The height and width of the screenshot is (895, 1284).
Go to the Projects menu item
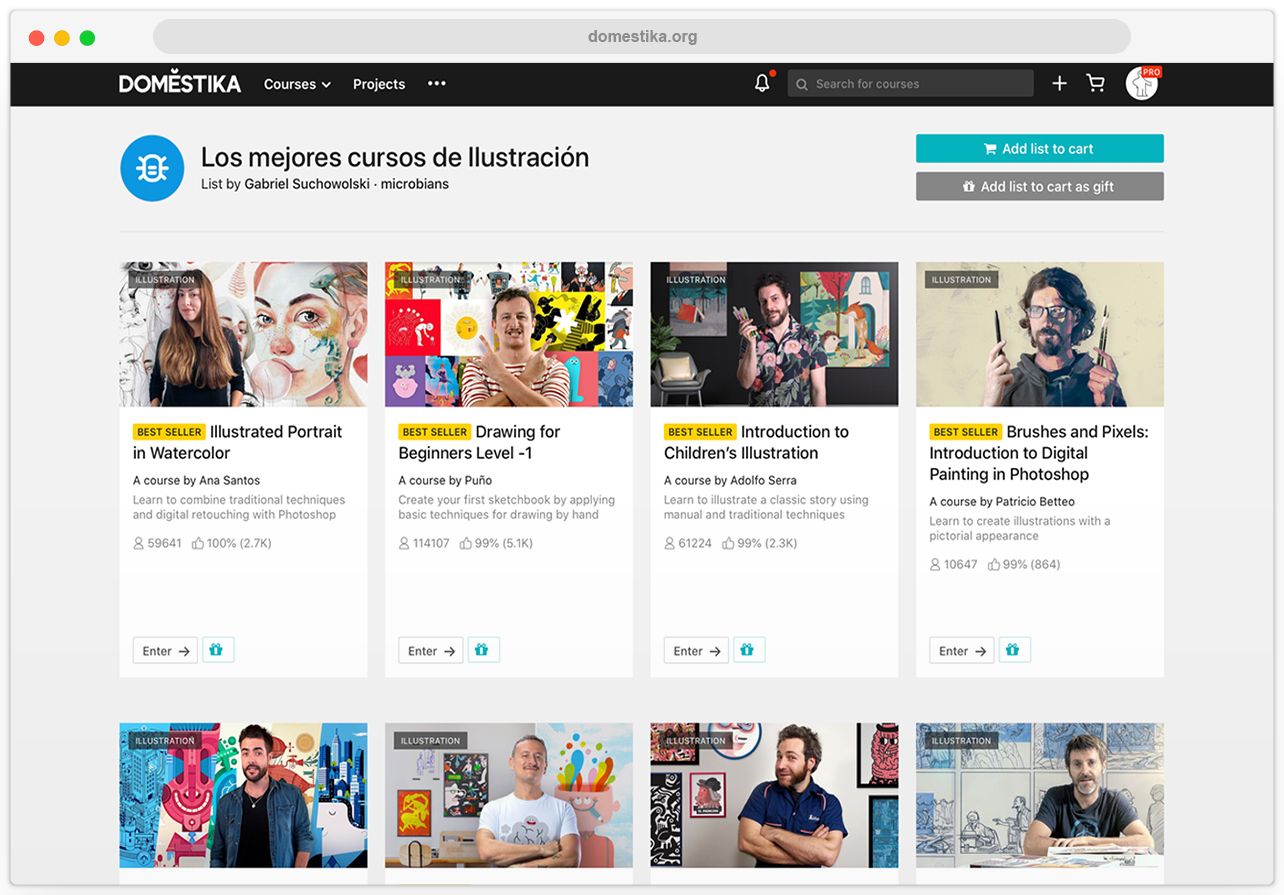[379, 84]
